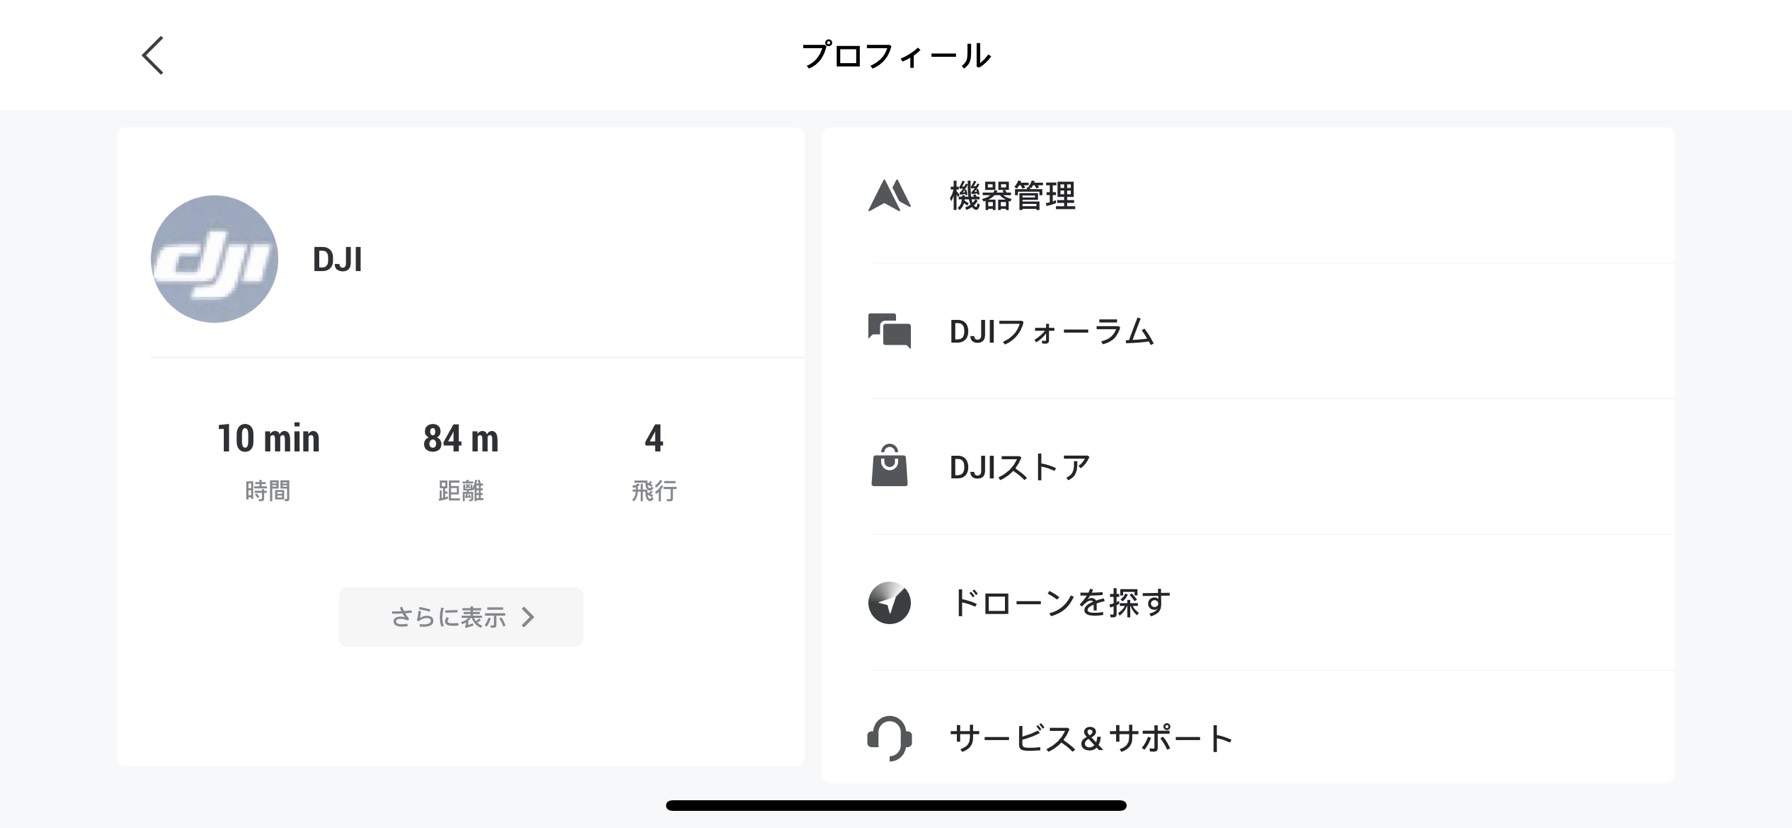
Task: Click the Service & Support headset icon
Action: (889, 738)
